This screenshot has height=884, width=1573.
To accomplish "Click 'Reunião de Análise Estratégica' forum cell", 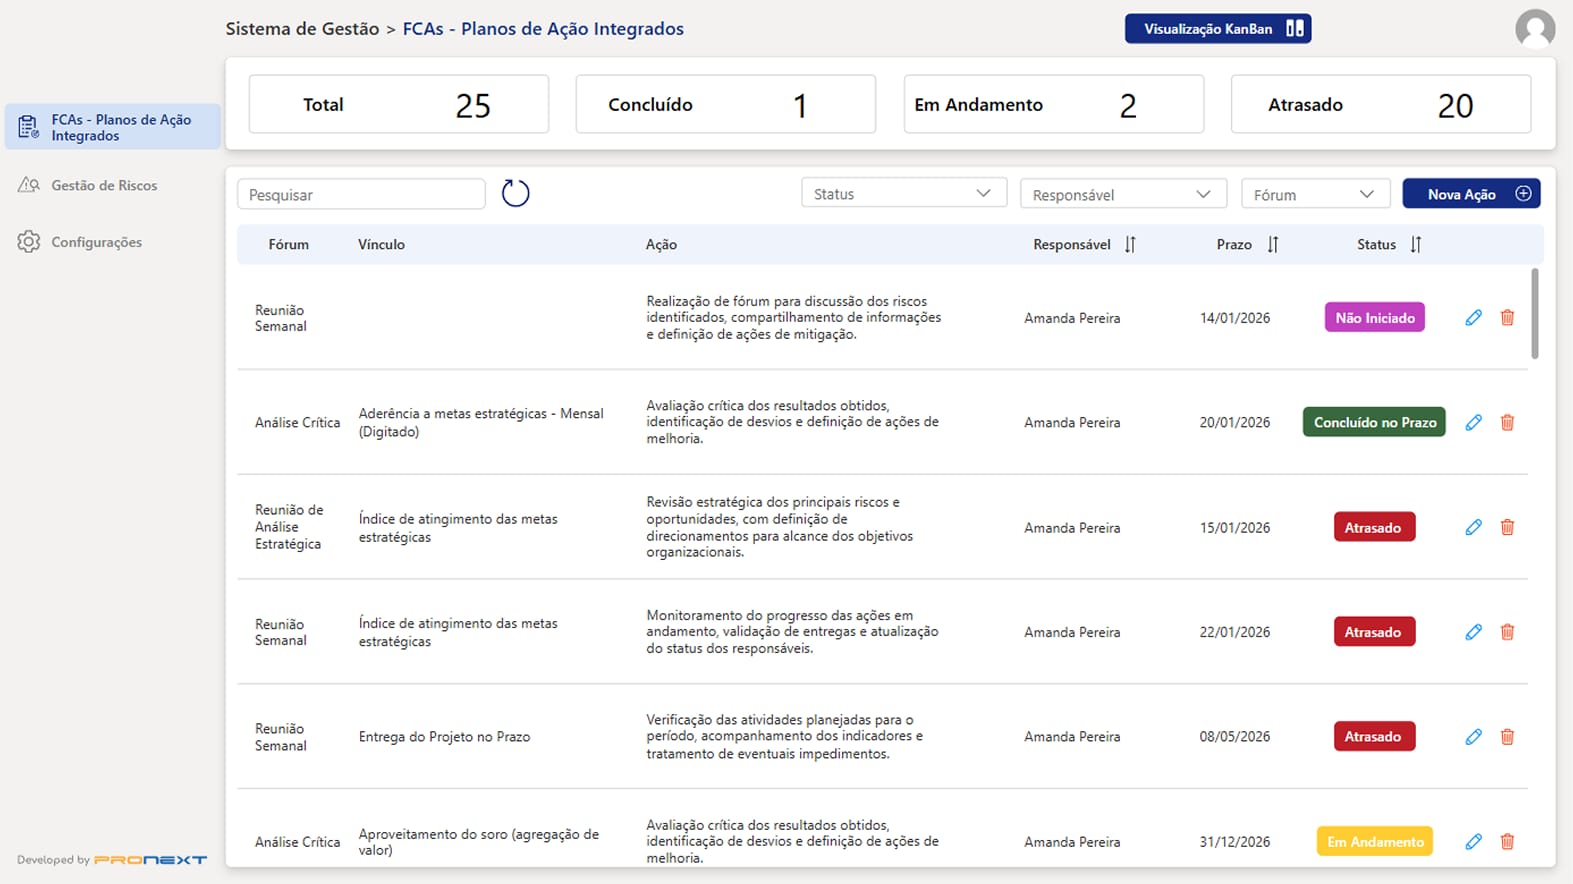I will click(289, 527).
